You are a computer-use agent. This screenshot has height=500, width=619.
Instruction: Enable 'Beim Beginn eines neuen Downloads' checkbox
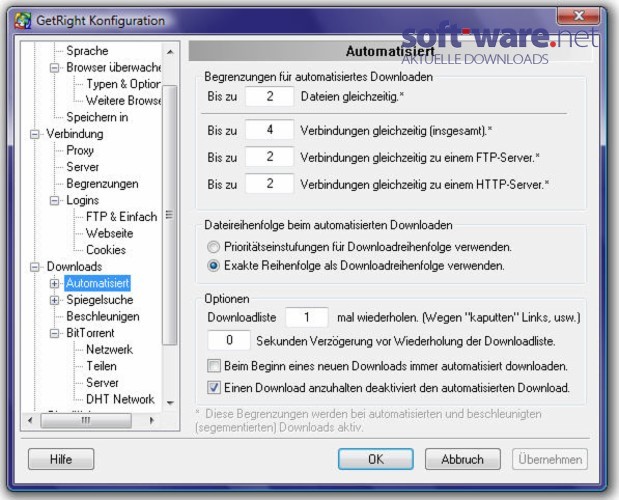tap(214, 366)
